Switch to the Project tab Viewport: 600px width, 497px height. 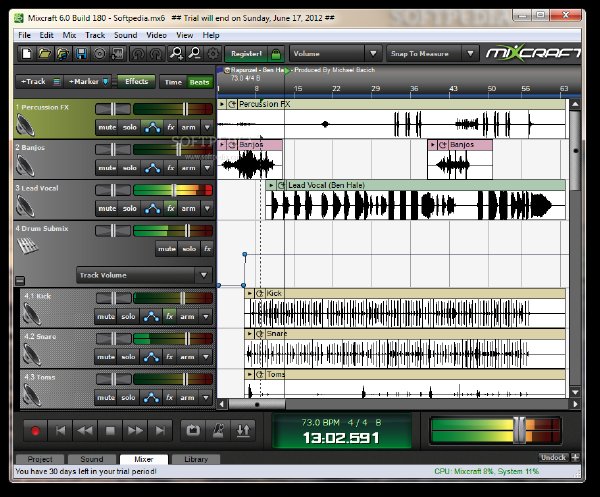pyautogui.click(x=40, y=459)
